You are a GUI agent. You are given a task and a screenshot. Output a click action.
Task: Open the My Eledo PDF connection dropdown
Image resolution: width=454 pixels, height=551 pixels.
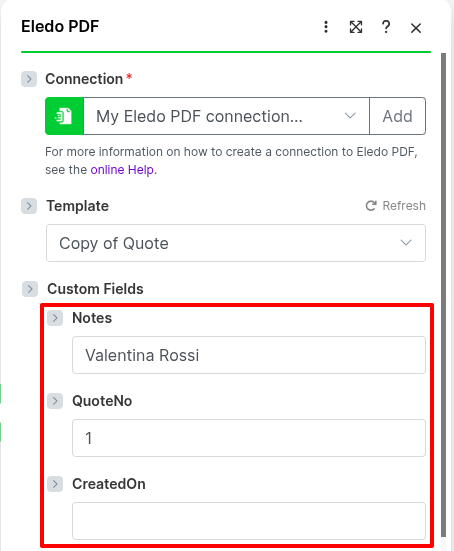(x=226, y=116)
